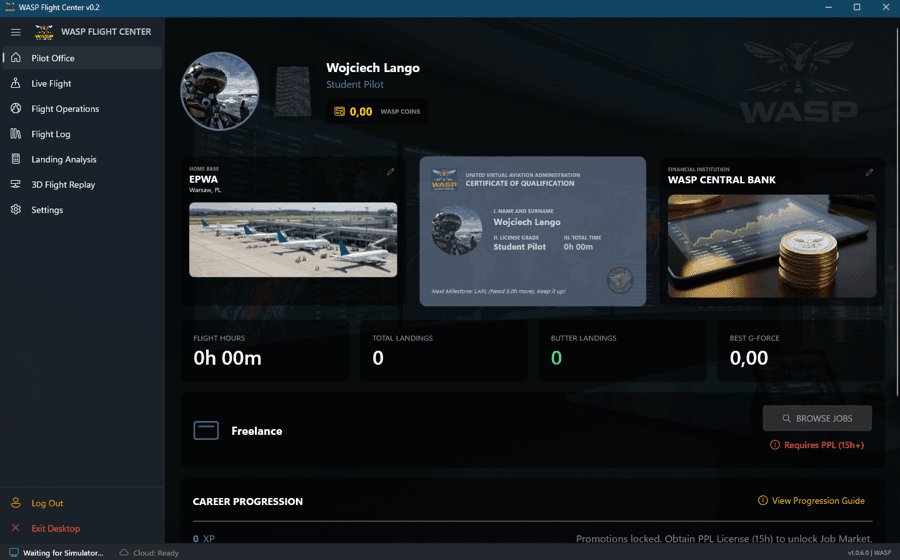Click the Wojciech Lango profile name

(373, 68)
